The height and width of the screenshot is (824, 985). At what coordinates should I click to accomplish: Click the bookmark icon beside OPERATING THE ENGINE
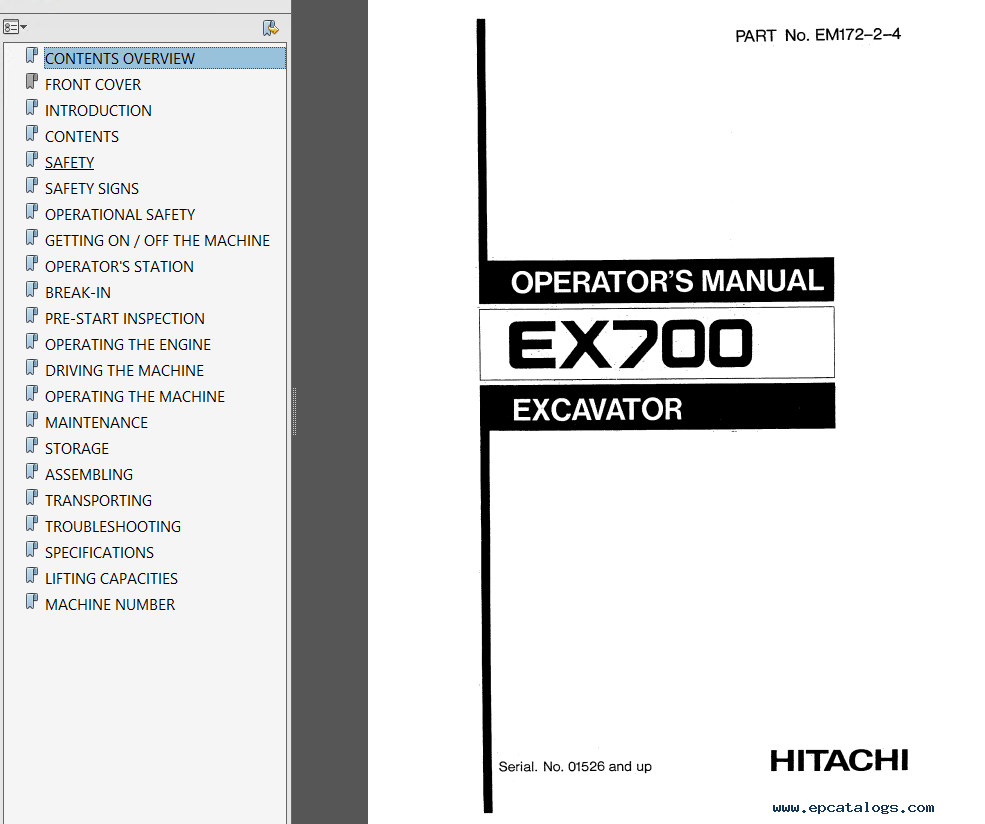pyautogui.click(x=31, y=342)
